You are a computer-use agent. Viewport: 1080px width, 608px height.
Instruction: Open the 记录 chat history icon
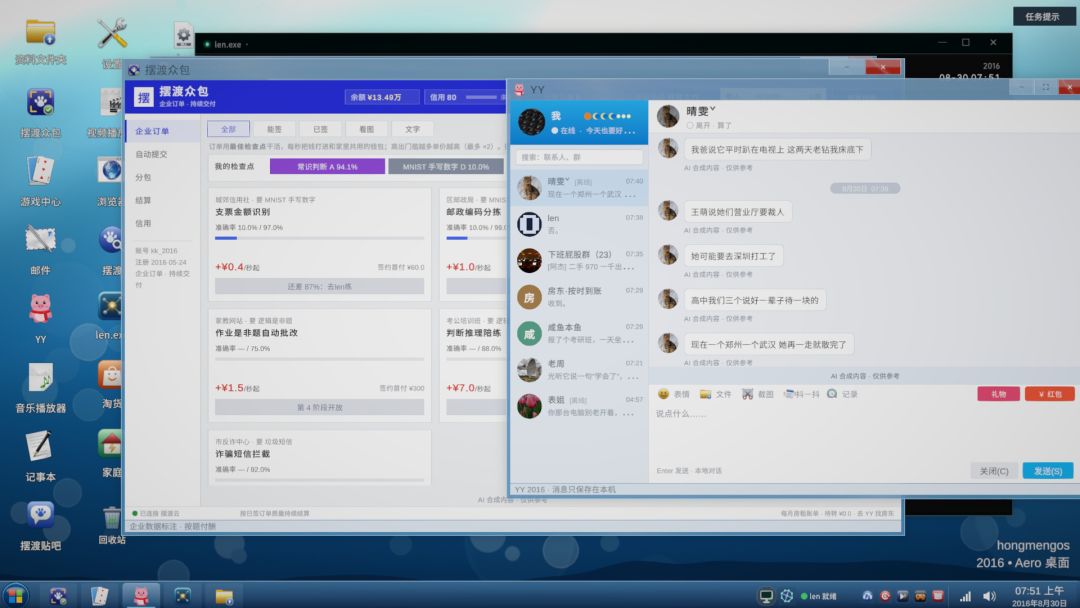coord(842,394)
